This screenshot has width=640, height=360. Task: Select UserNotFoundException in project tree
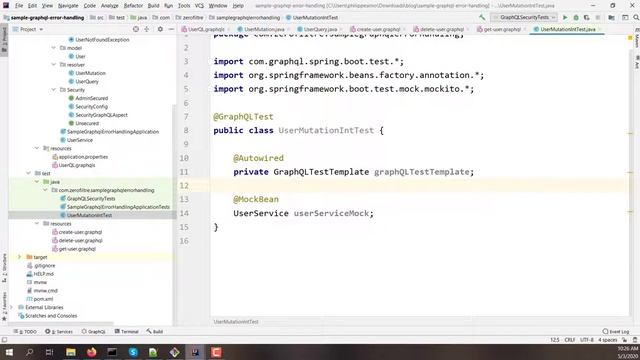tap(102, 40)
